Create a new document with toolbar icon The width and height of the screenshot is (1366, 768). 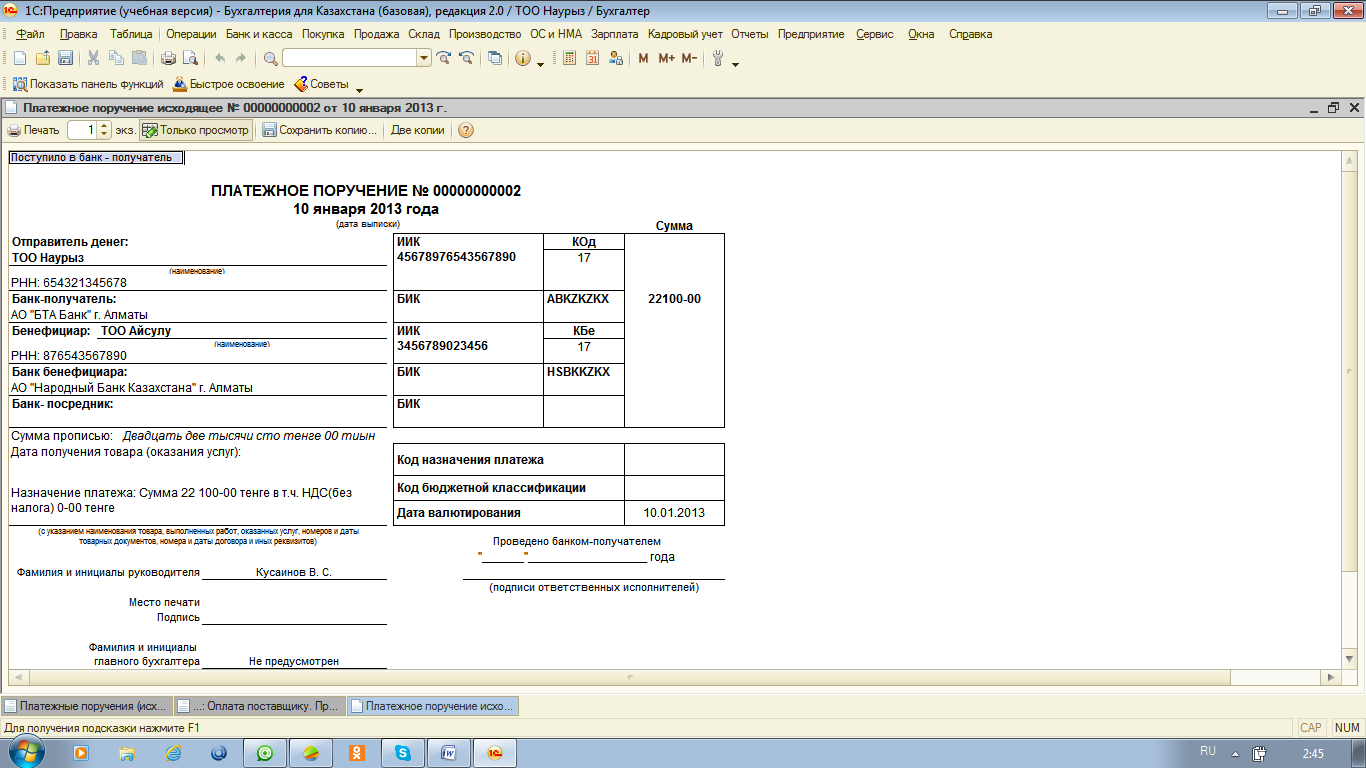(19, 58)
